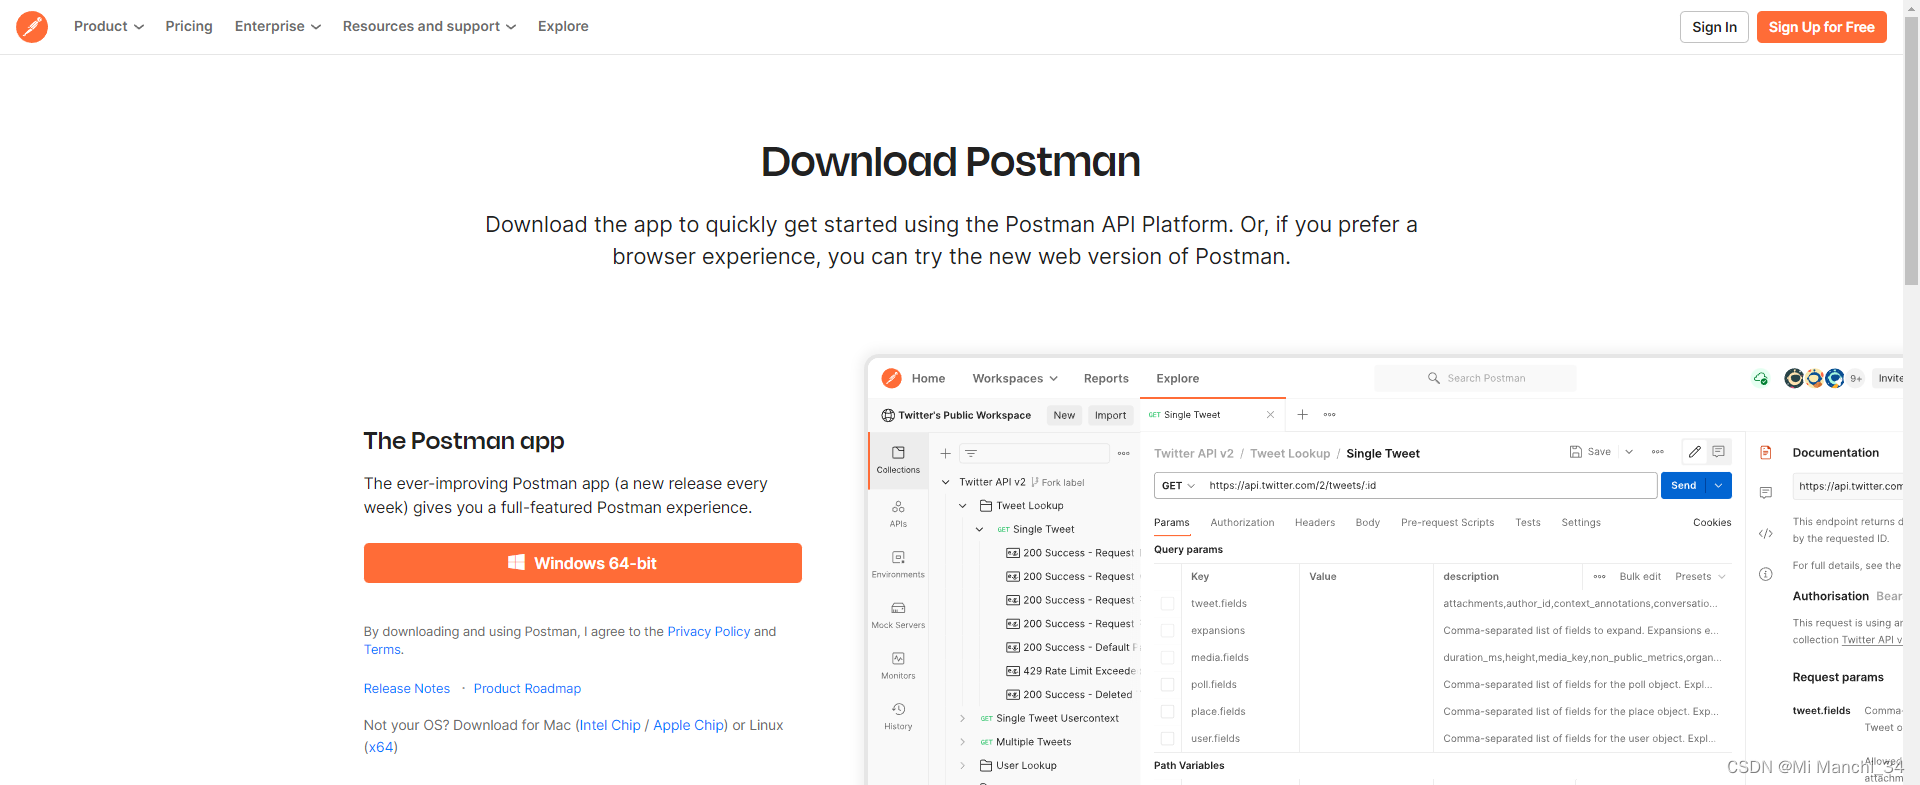This screenshot has width=1920, height=785.
Task: Open the arrow dropdown beside Send
Action: [x=1719, y=485]
